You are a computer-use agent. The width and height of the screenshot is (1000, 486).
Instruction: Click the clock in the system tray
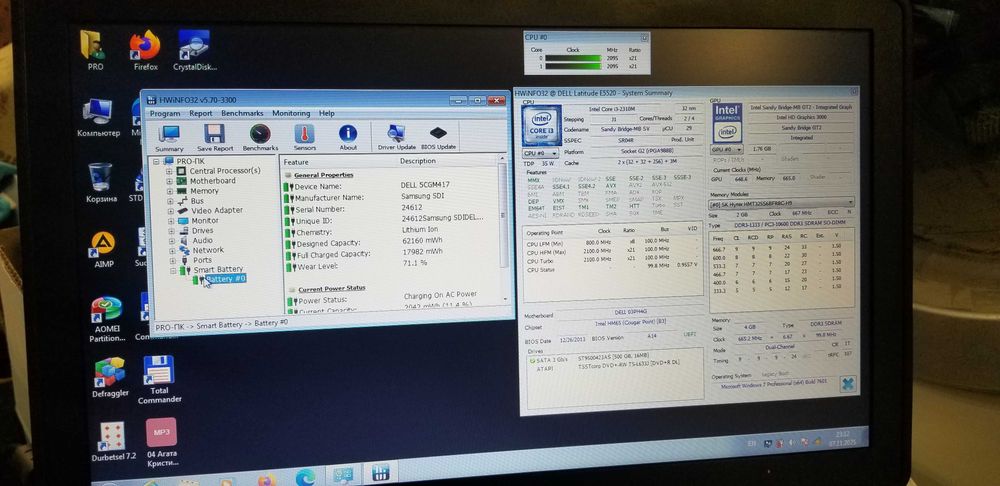[x=841, y=437]
